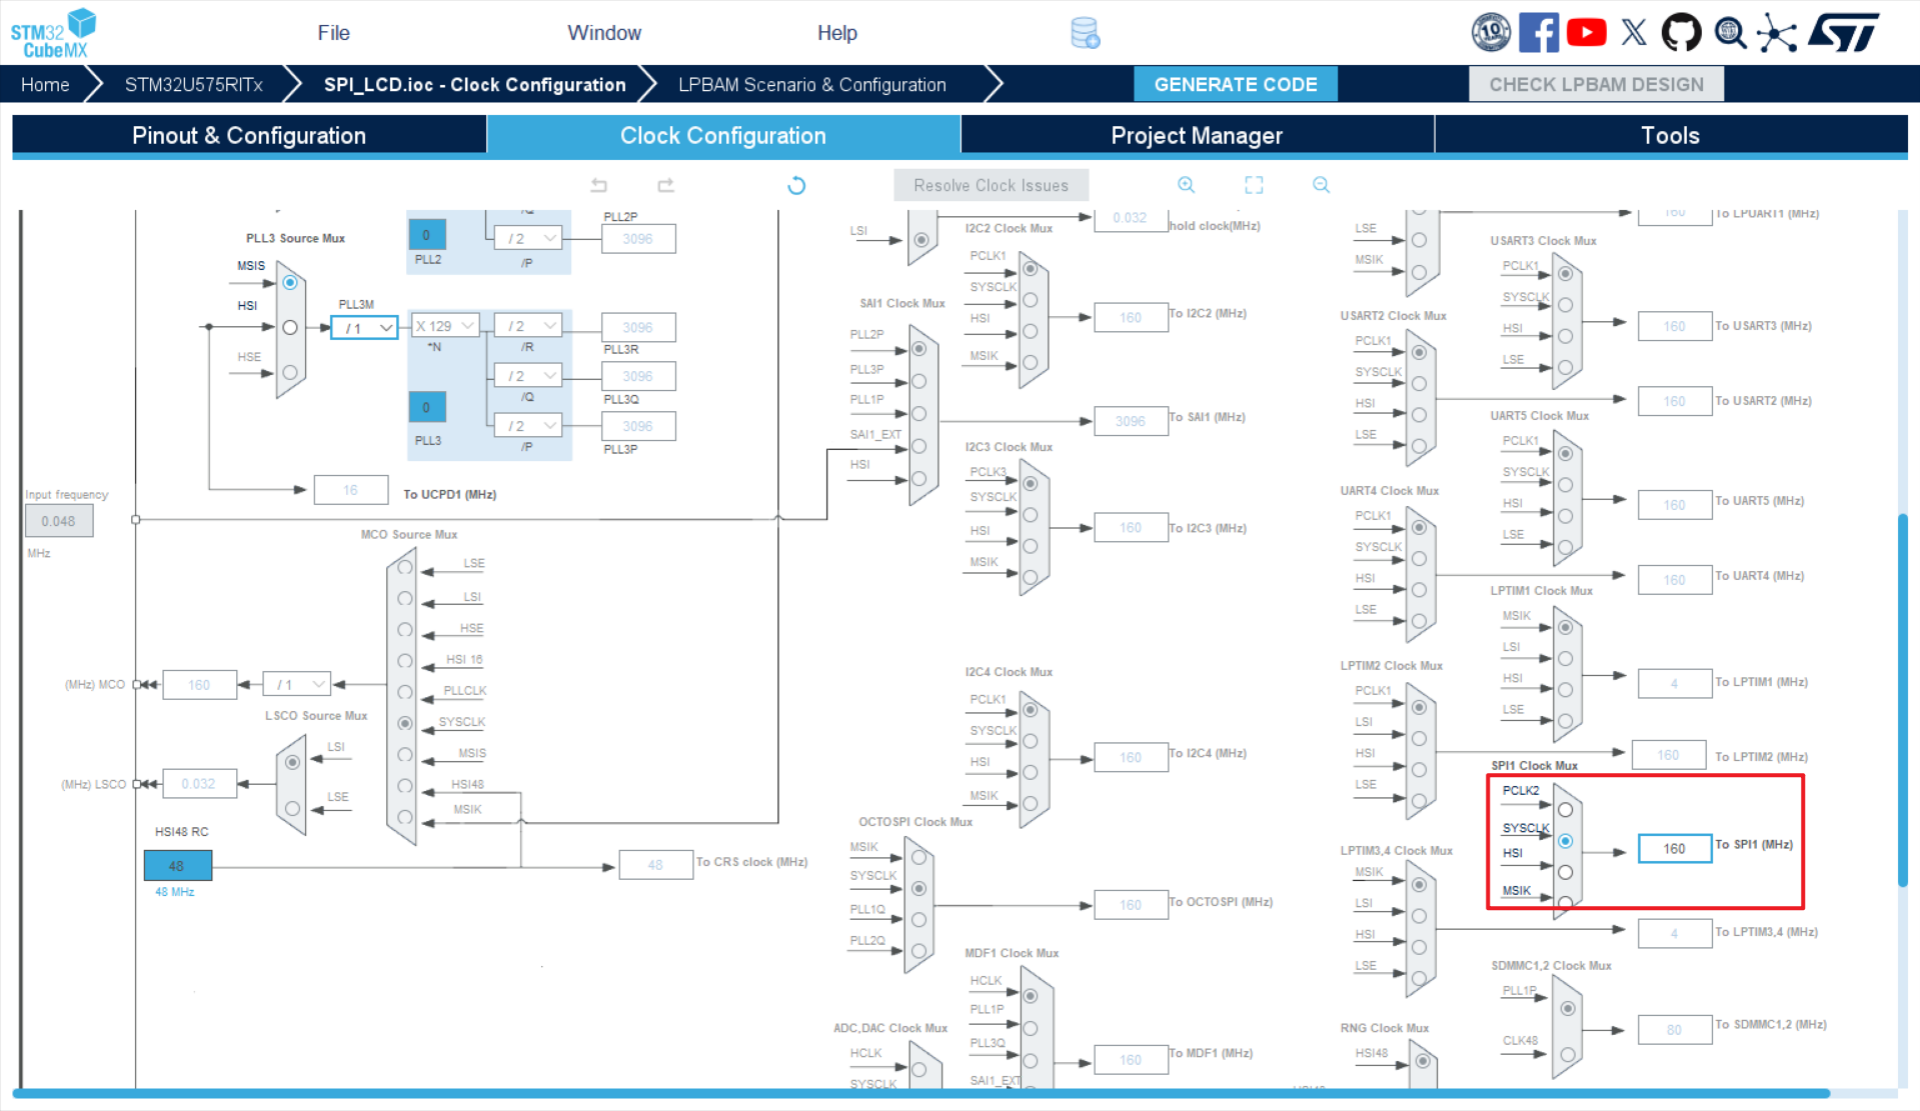Click the Resolve Clock Issues button

[990, 185]
